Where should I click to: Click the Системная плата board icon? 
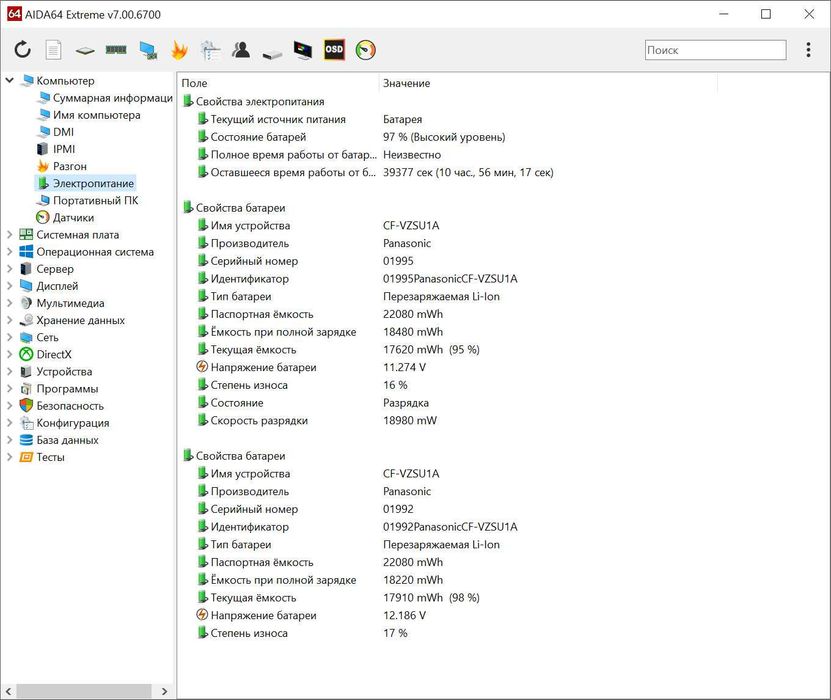point(26,234)
